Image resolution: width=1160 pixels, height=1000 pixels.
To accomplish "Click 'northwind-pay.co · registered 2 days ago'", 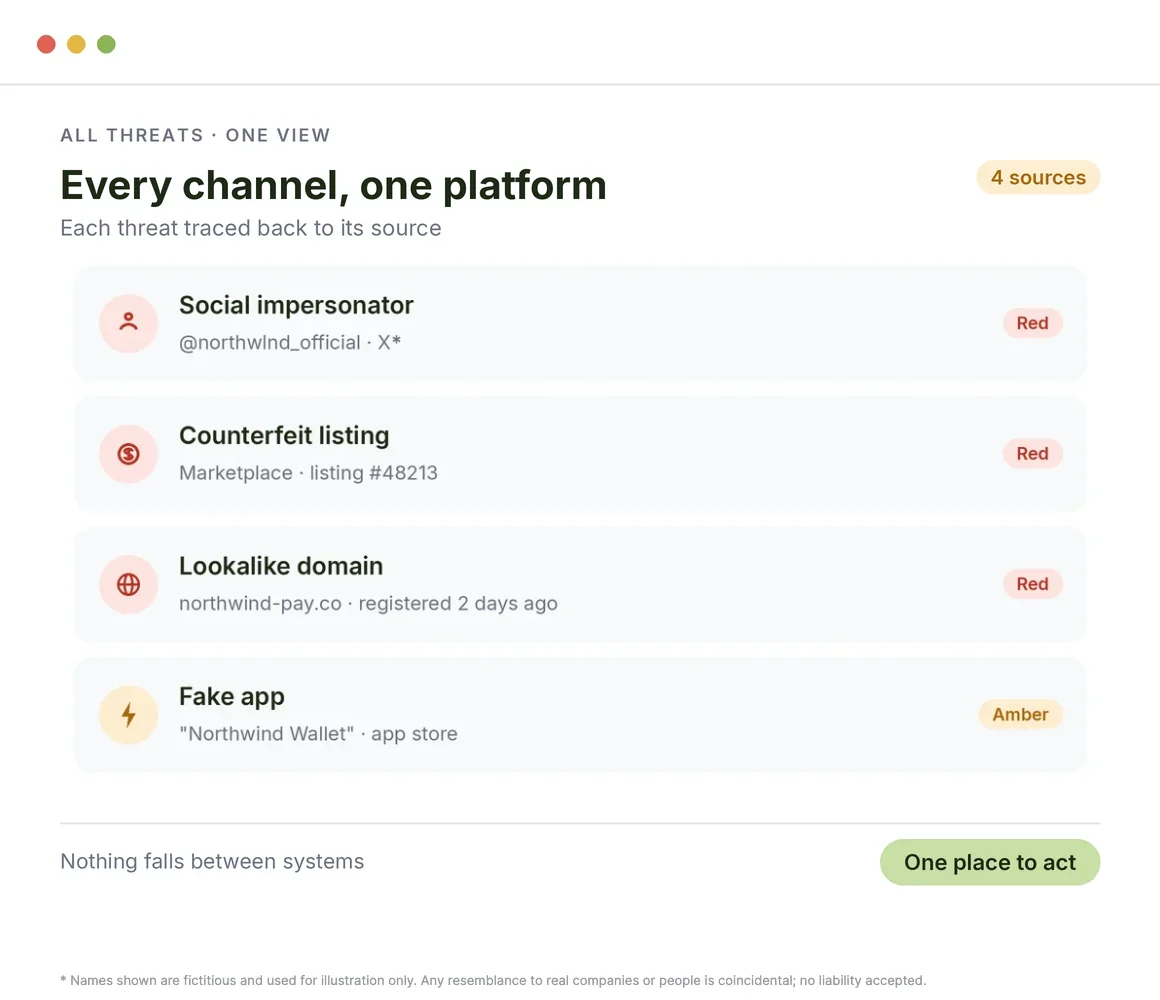I will (368, 604).
